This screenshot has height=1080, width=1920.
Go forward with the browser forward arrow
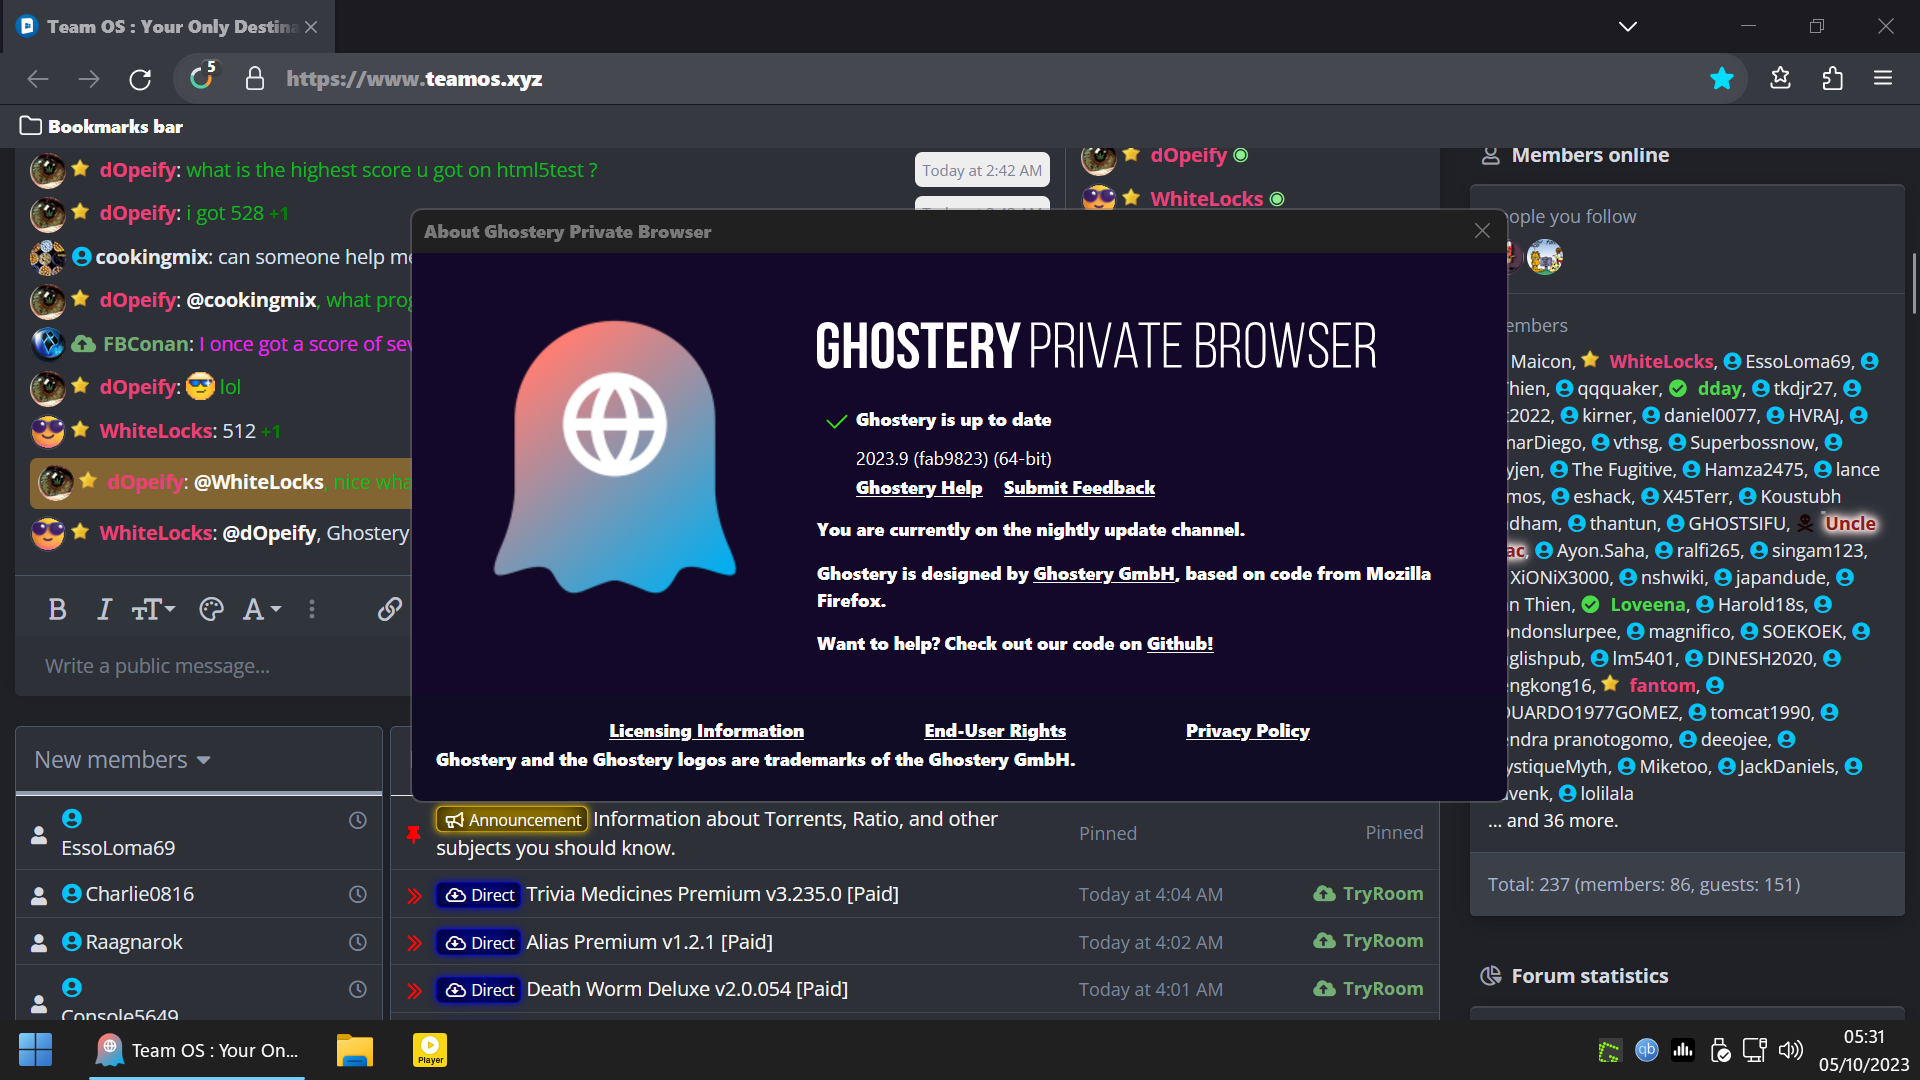89,79
